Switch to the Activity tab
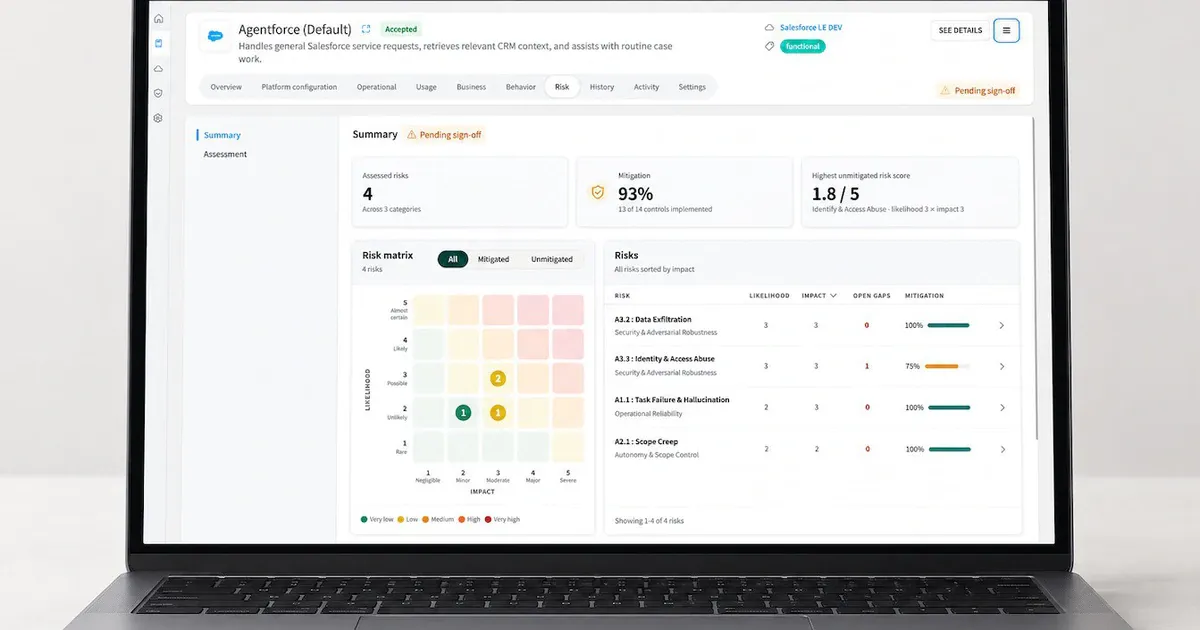Screen dimensions: 1200x630 646,87
